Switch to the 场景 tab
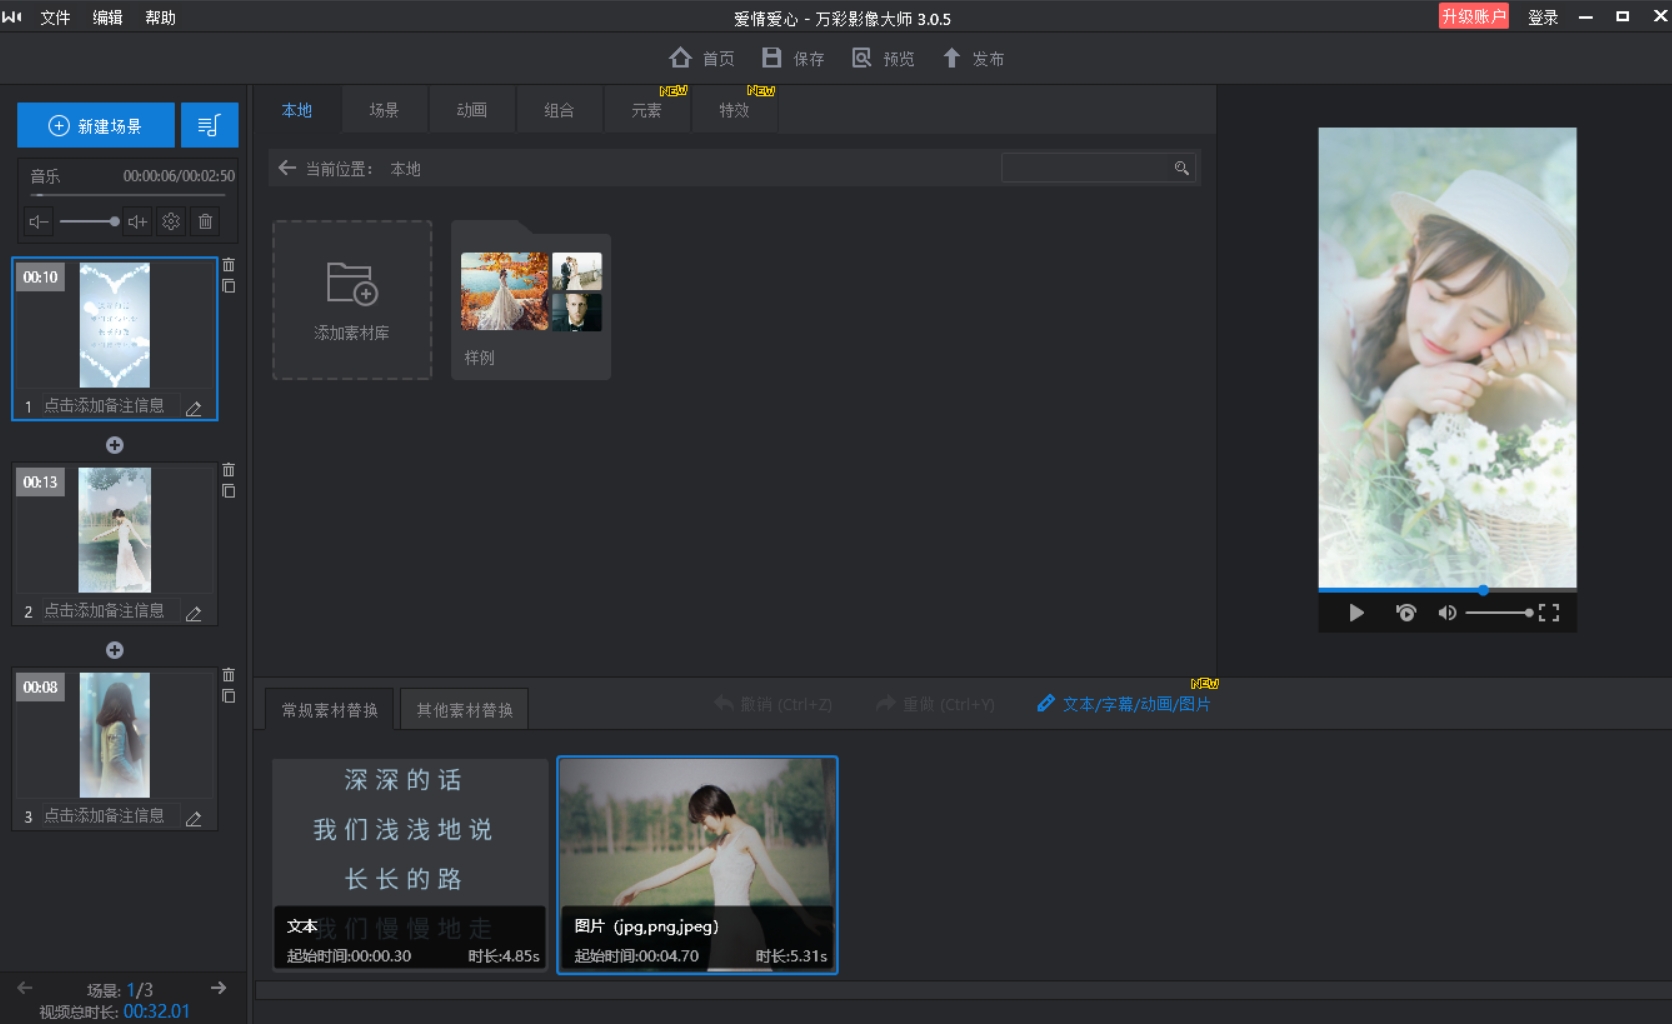This screenshot has height=1024, width=1672. coord(384,110)
